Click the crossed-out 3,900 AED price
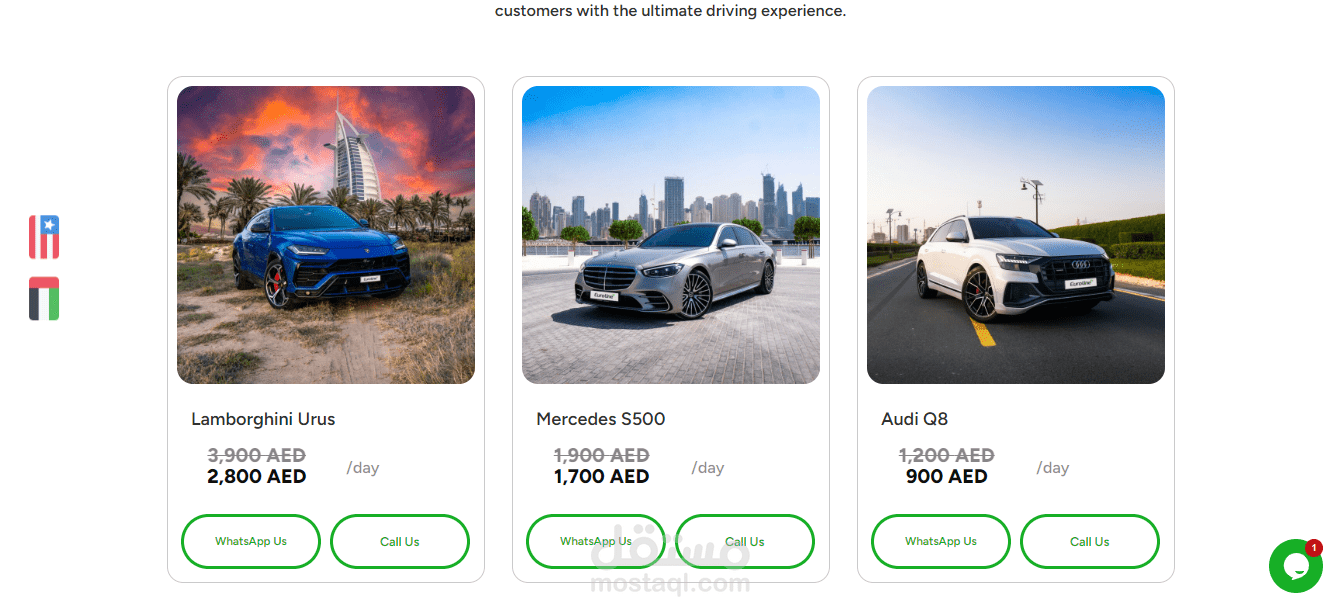The image size is (1342, 609). [257, 456]
